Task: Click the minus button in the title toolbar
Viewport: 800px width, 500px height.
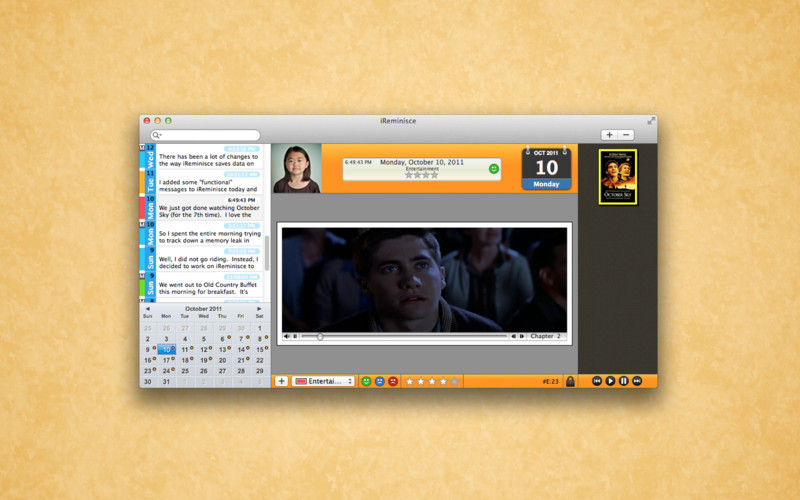Action: coord(626,135)
